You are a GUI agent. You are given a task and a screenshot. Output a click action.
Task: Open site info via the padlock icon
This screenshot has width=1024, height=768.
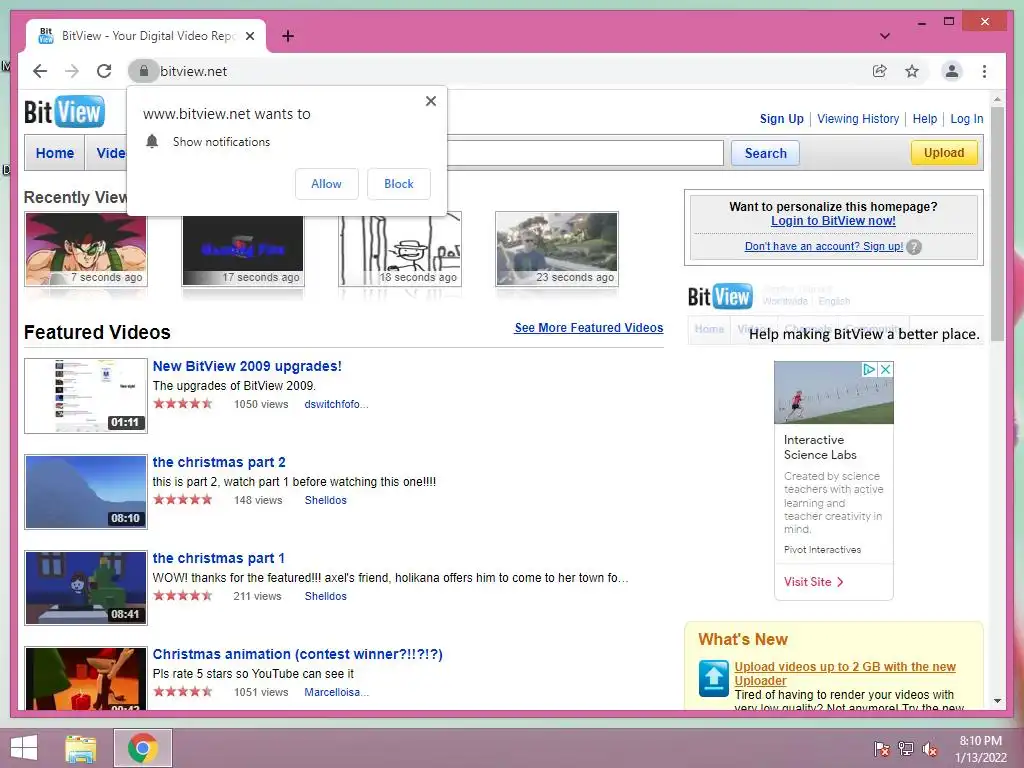(x=144, y=71)
